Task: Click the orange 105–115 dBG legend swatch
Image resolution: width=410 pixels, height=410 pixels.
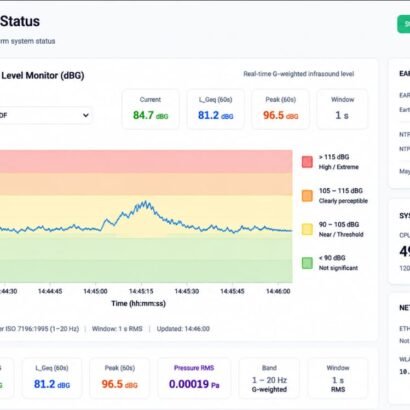Action: click(x=307, y=196)
